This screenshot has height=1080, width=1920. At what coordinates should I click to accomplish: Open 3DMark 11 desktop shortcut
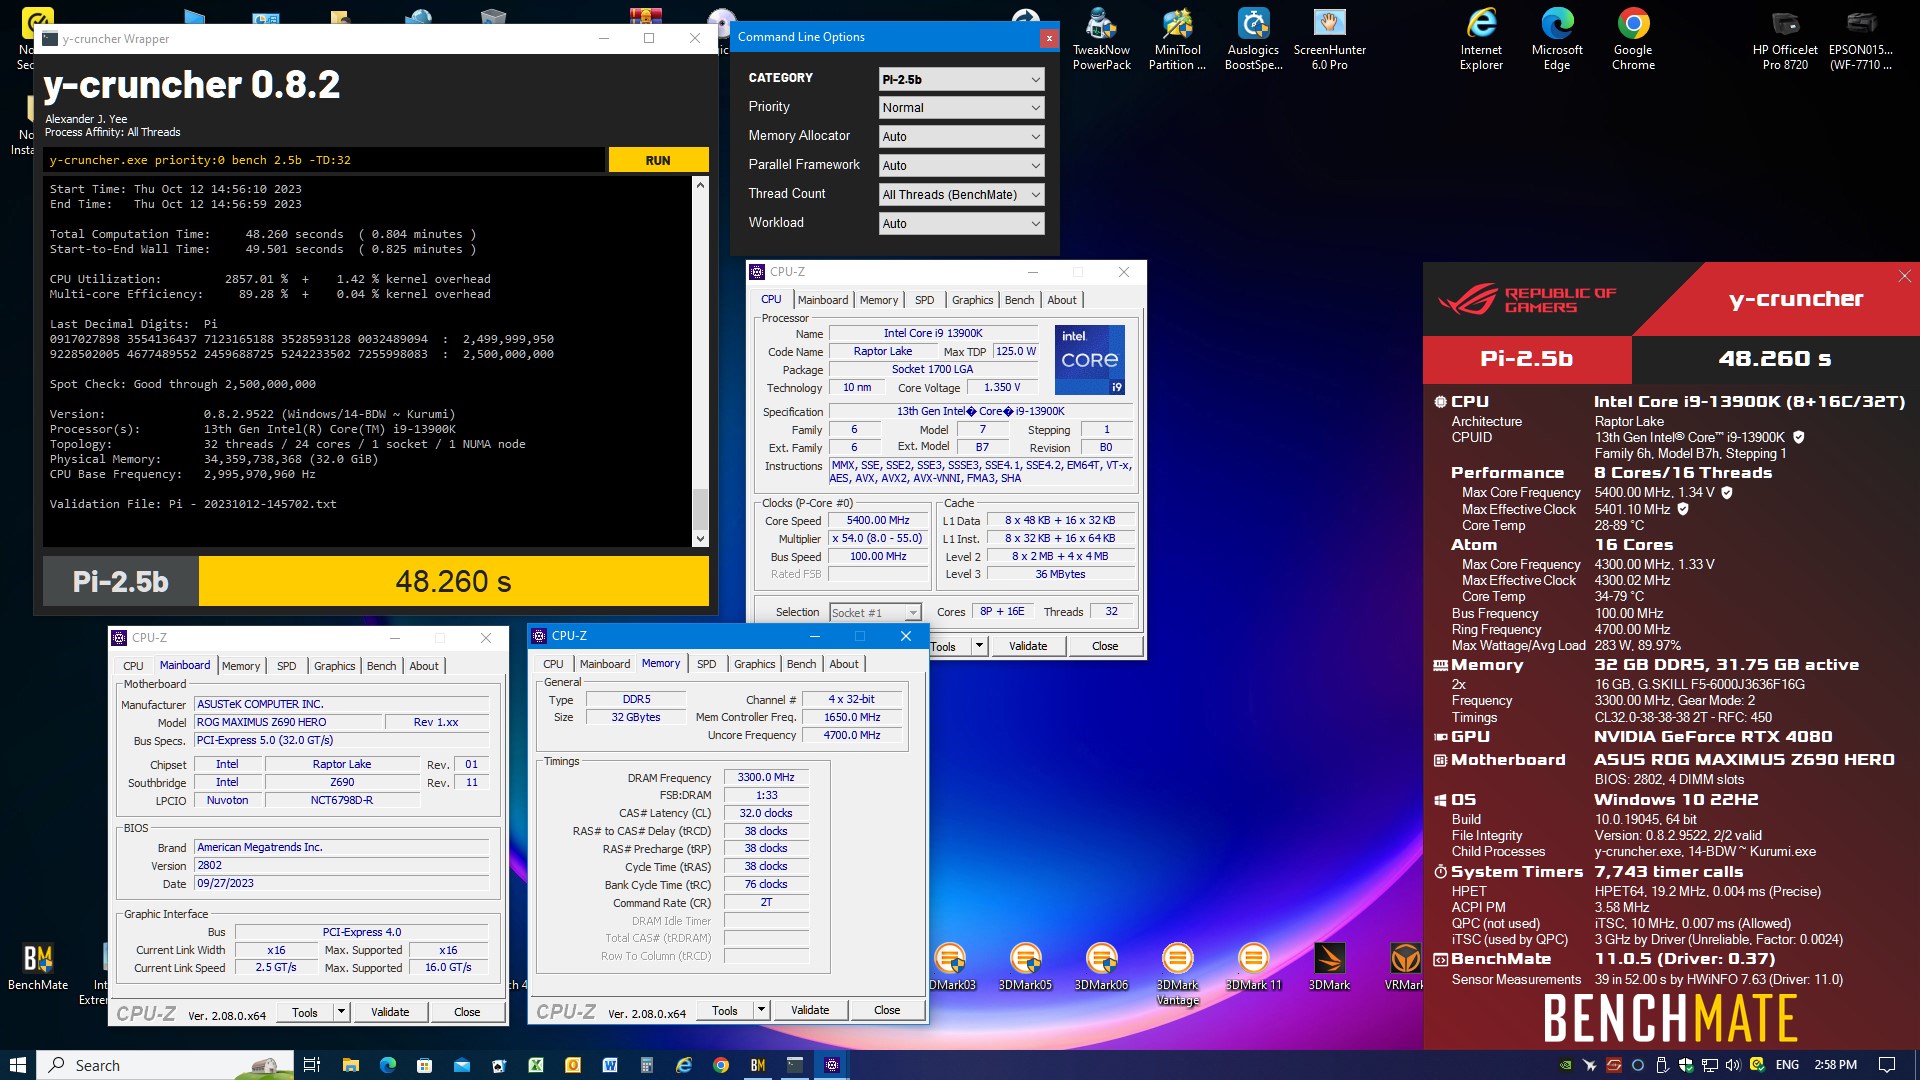(1253, 967)
